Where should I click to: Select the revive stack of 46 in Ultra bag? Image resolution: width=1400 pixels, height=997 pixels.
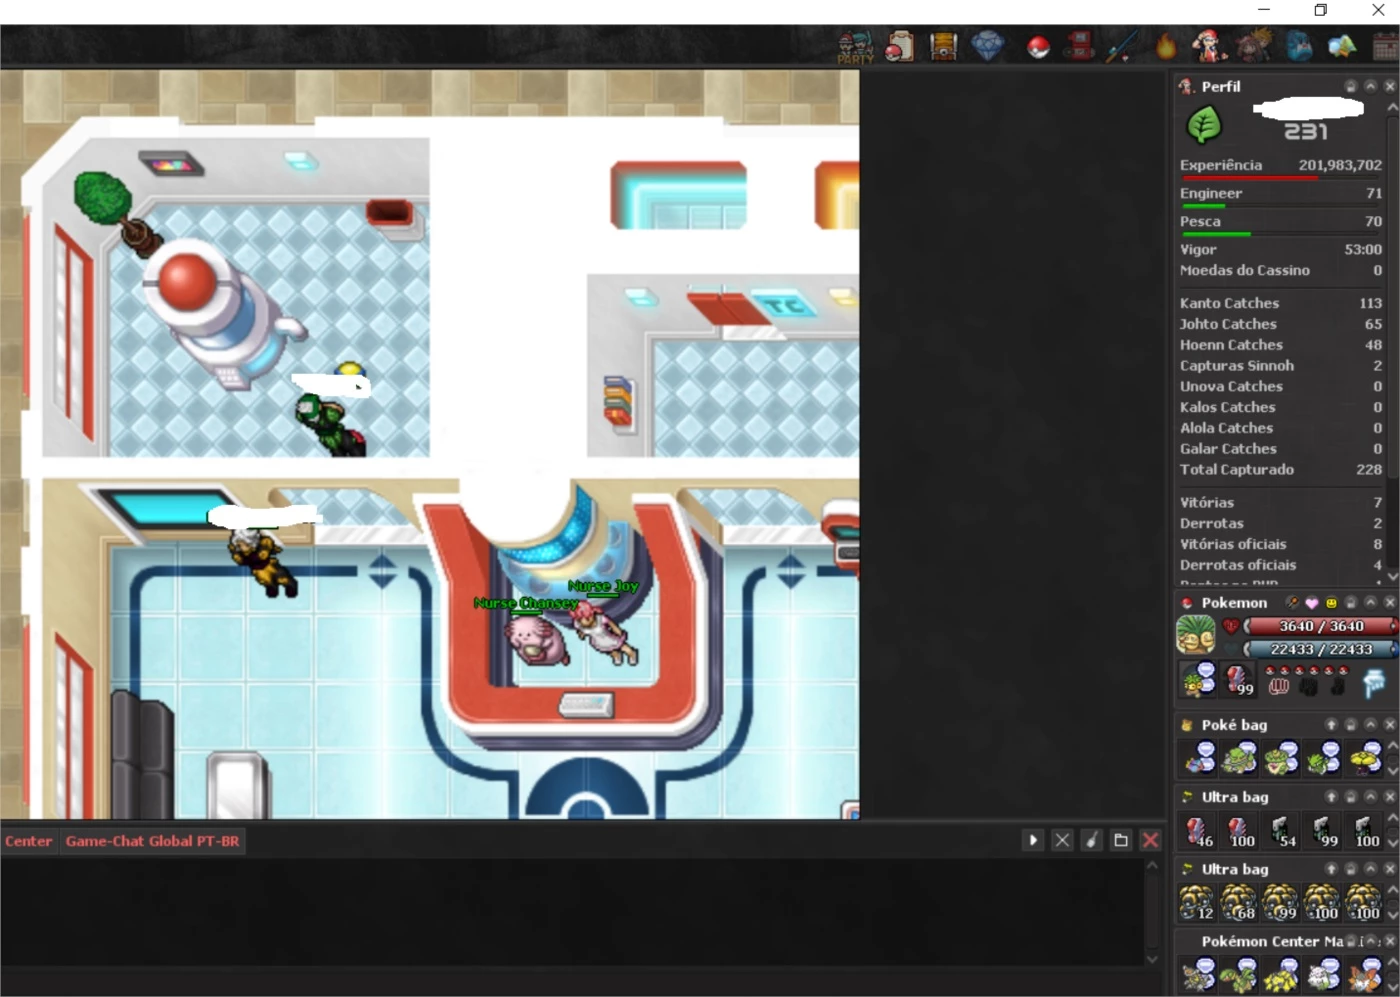(1198, 831)
